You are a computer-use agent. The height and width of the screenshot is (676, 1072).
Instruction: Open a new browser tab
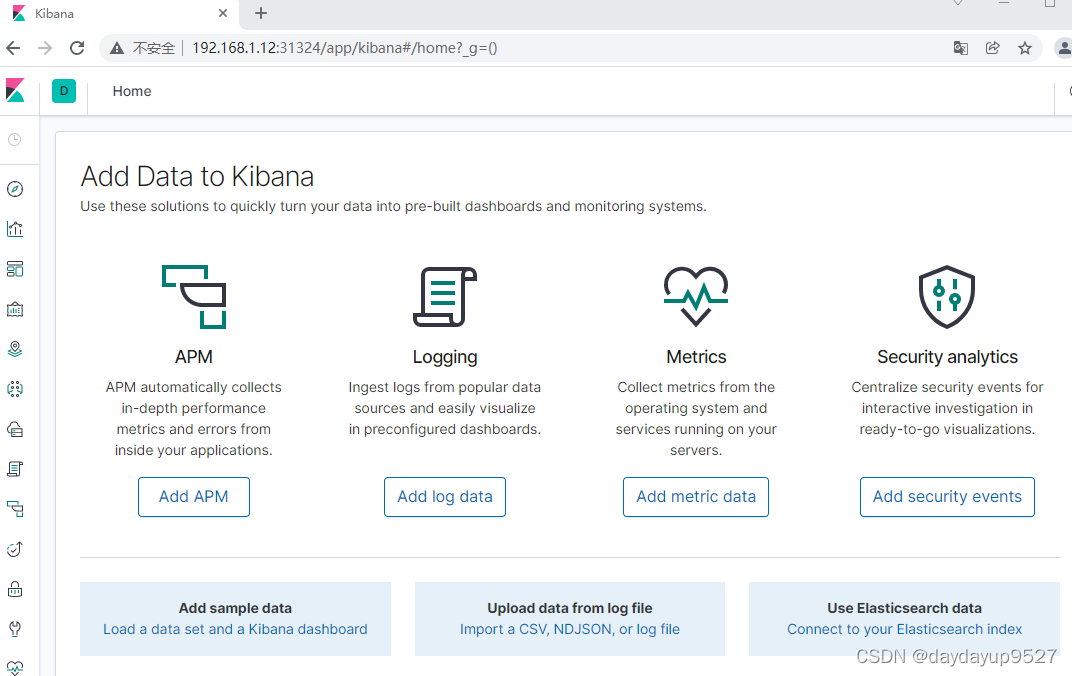pyautogui.click(x=260, y=13)
